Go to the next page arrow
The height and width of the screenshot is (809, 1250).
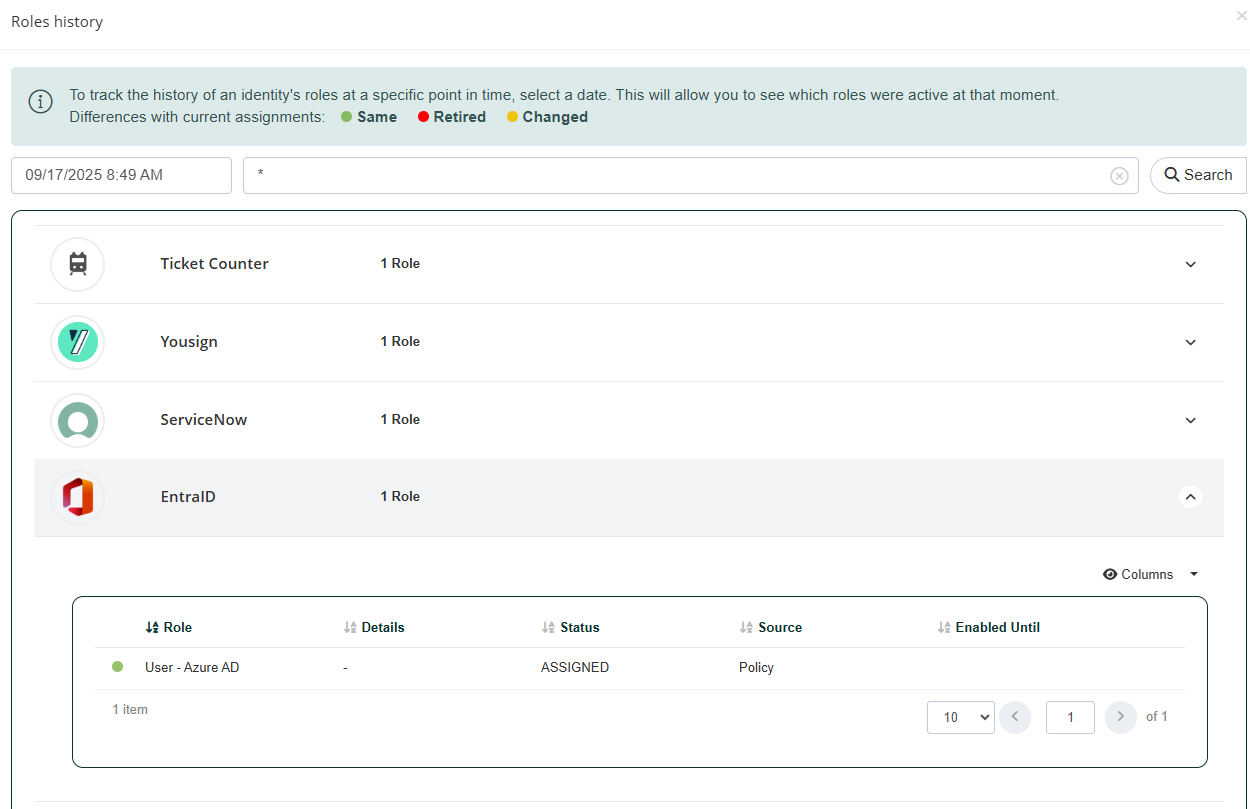click(x=1121, y=717)
